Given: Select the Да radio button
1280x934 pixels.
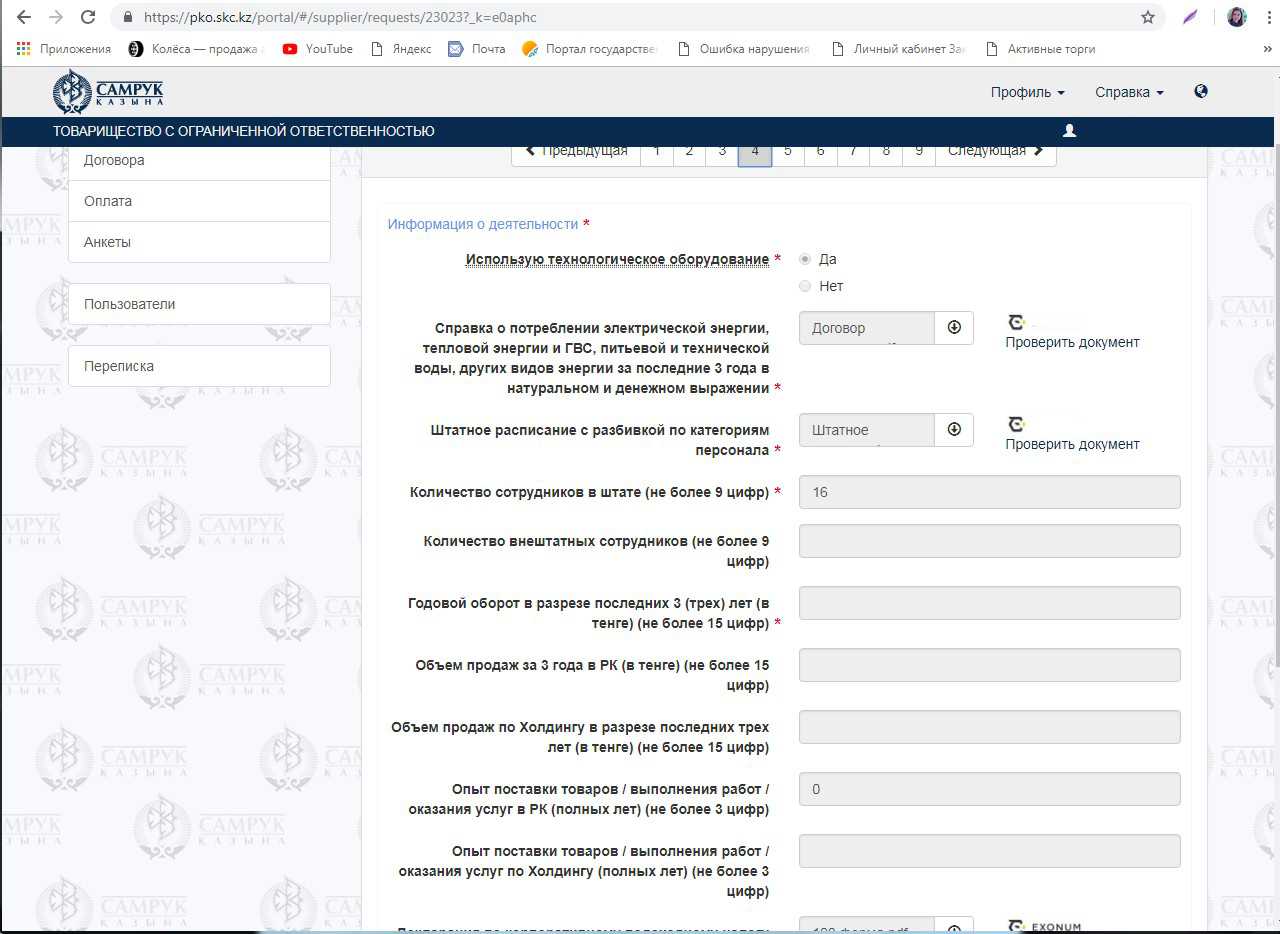Looking at the screenshot, I should 805,259.
